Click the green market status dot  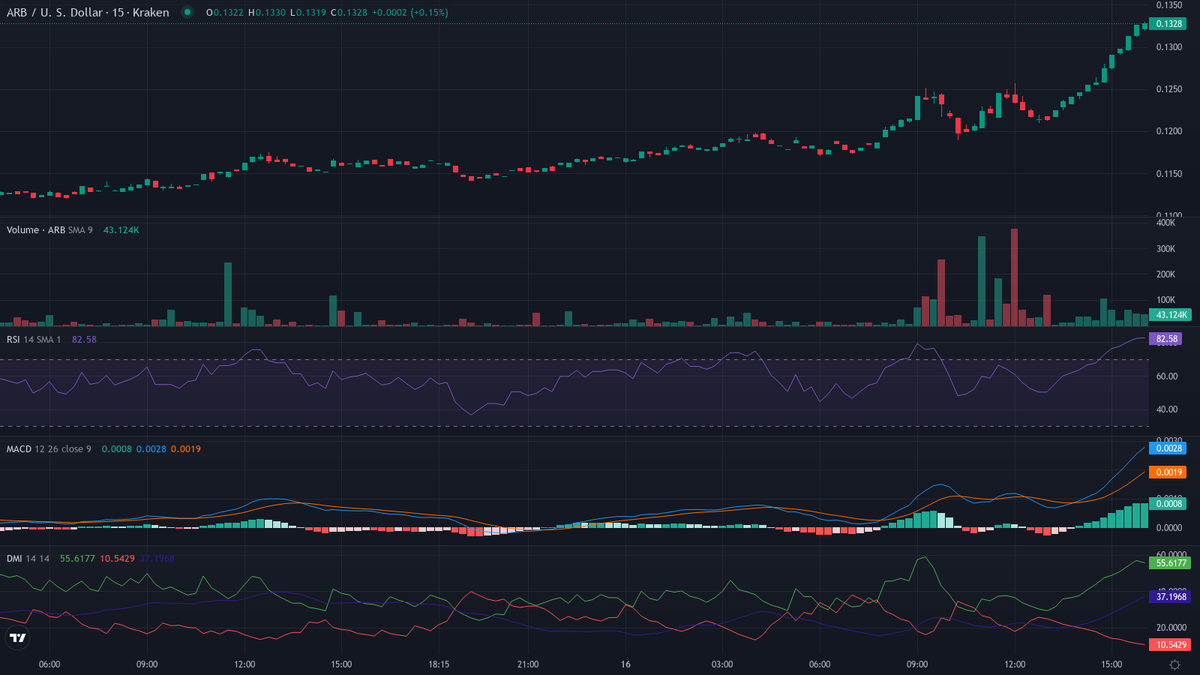187,12
